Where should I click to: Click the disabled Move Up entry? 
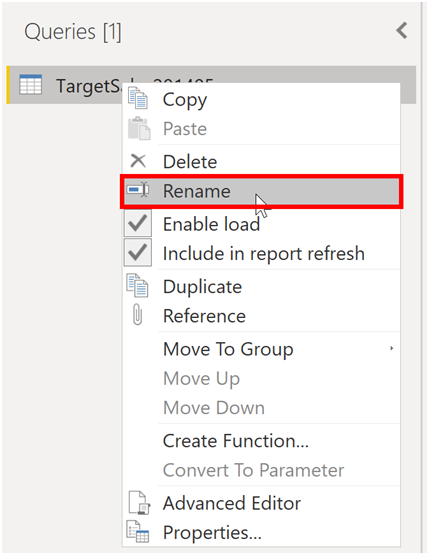[201, 379]
